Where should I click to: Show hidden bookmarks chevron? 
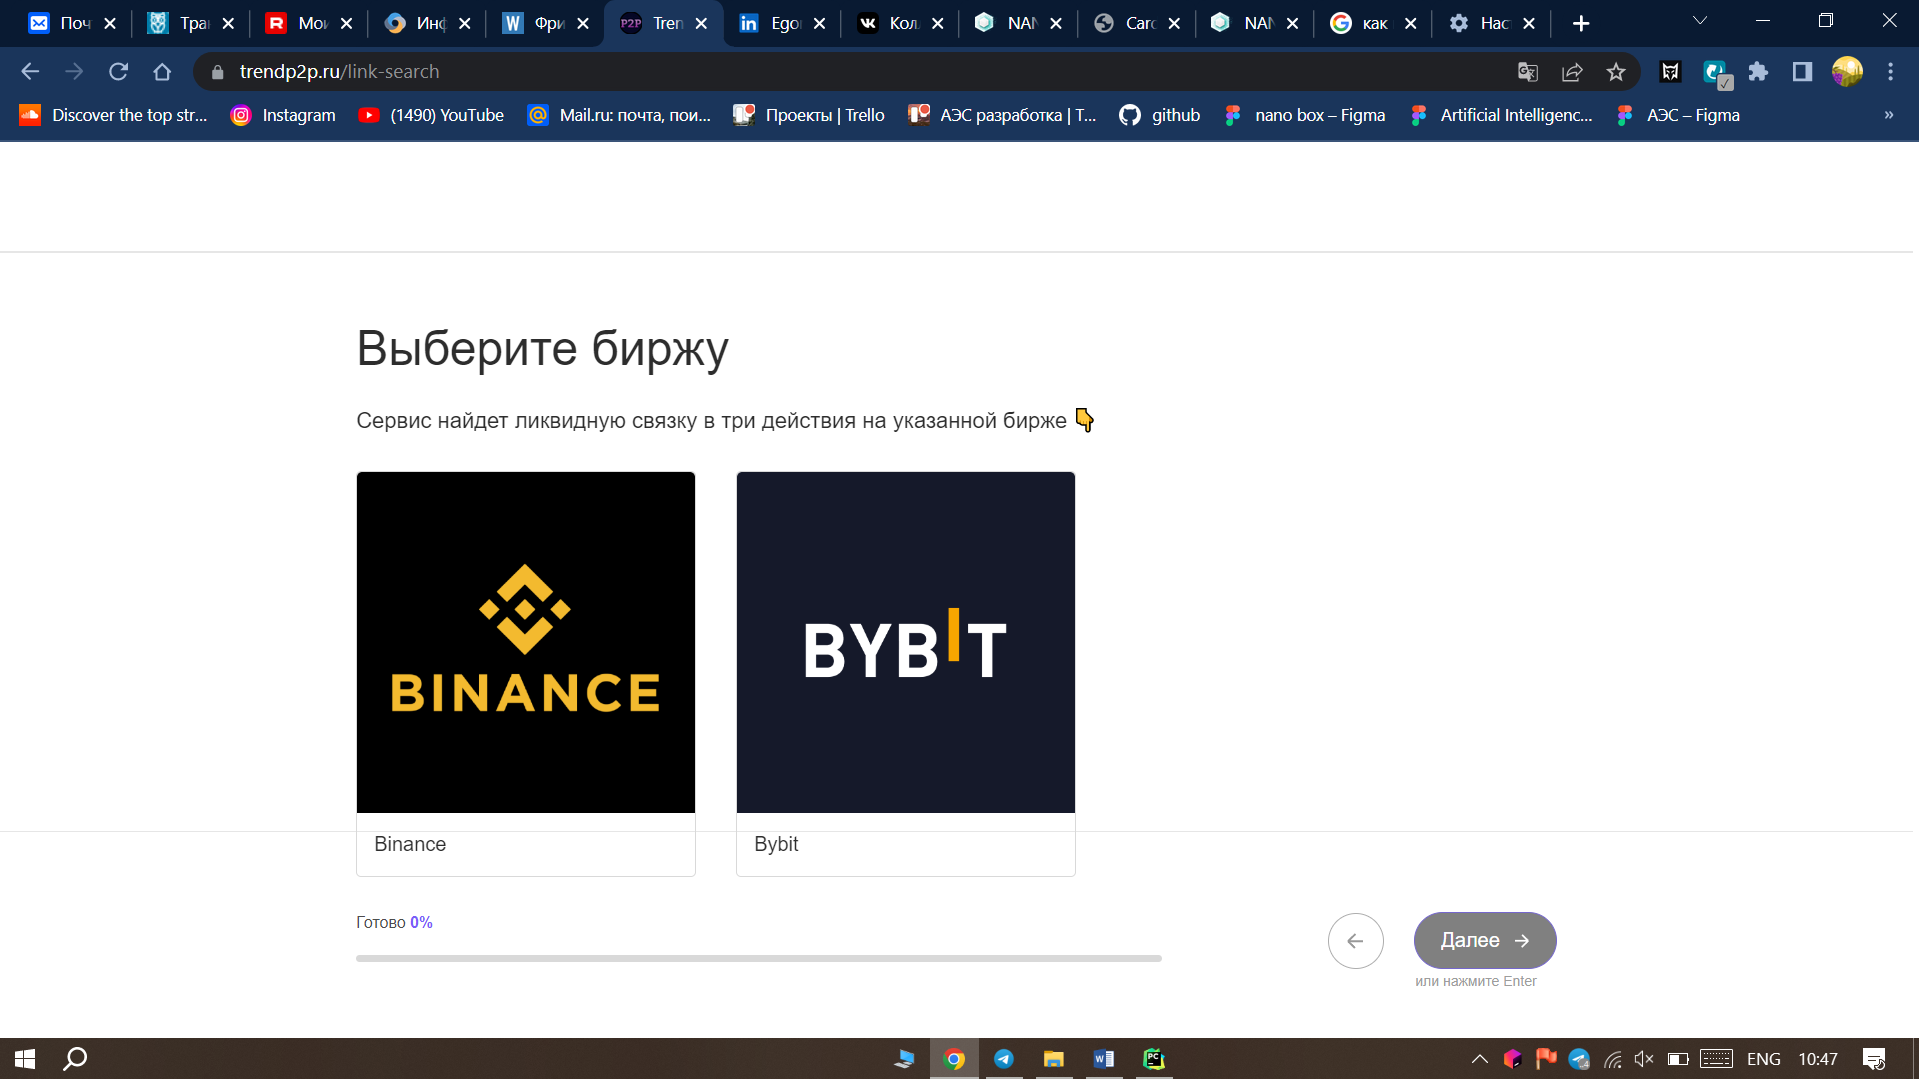pyautogui.click(x=1889, y=115)
